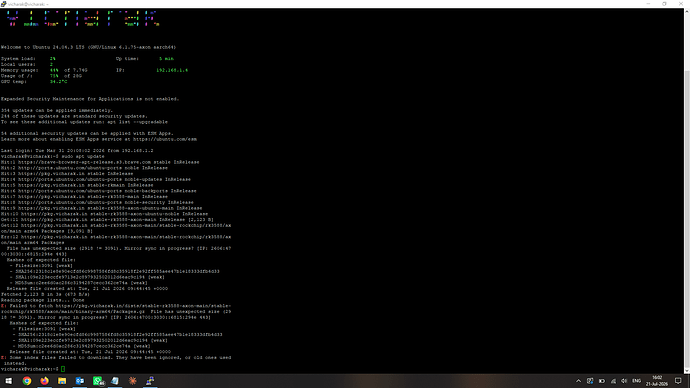This screenshot has height=388, width=690.
Task: Launch Google Chrome from the taskbar
Action: [27, 381]
